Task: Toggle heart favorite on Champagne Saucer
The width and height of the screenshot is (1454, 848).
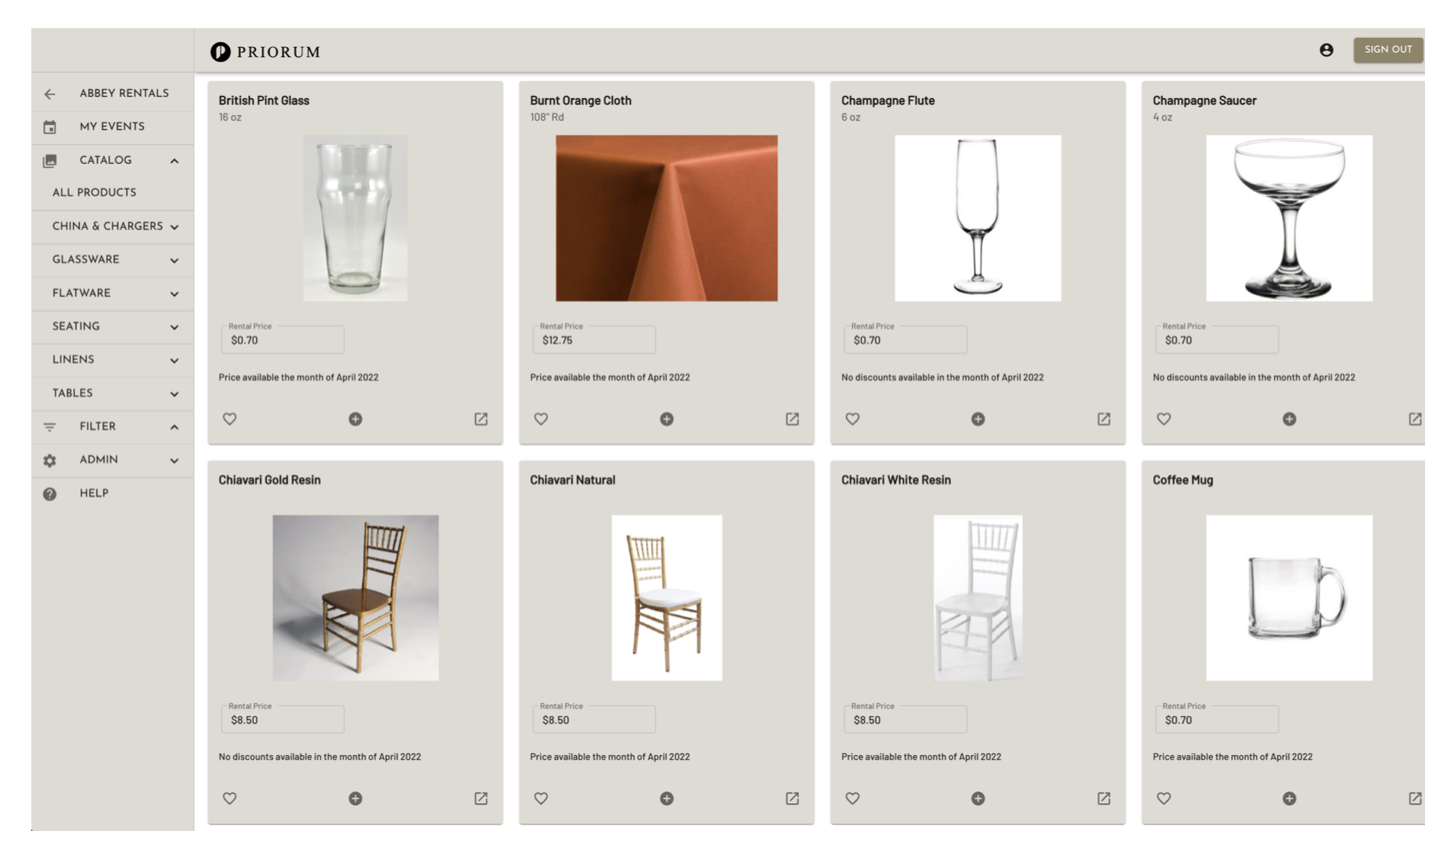Action: tap(1164, 419)
